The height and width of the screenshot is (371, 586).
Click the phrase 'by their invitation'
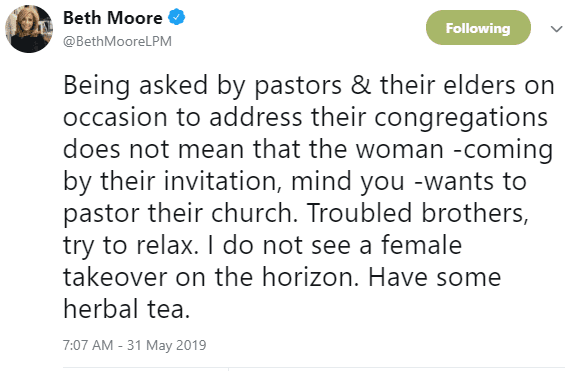pyautogui.click(x=170, y=183)
